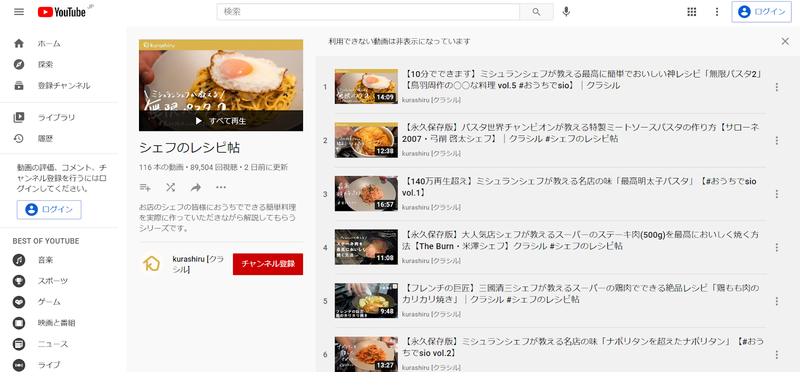Screen dimensions: 800x372
Task: Click the top-right ログイン button
Action: click(761, 12)
